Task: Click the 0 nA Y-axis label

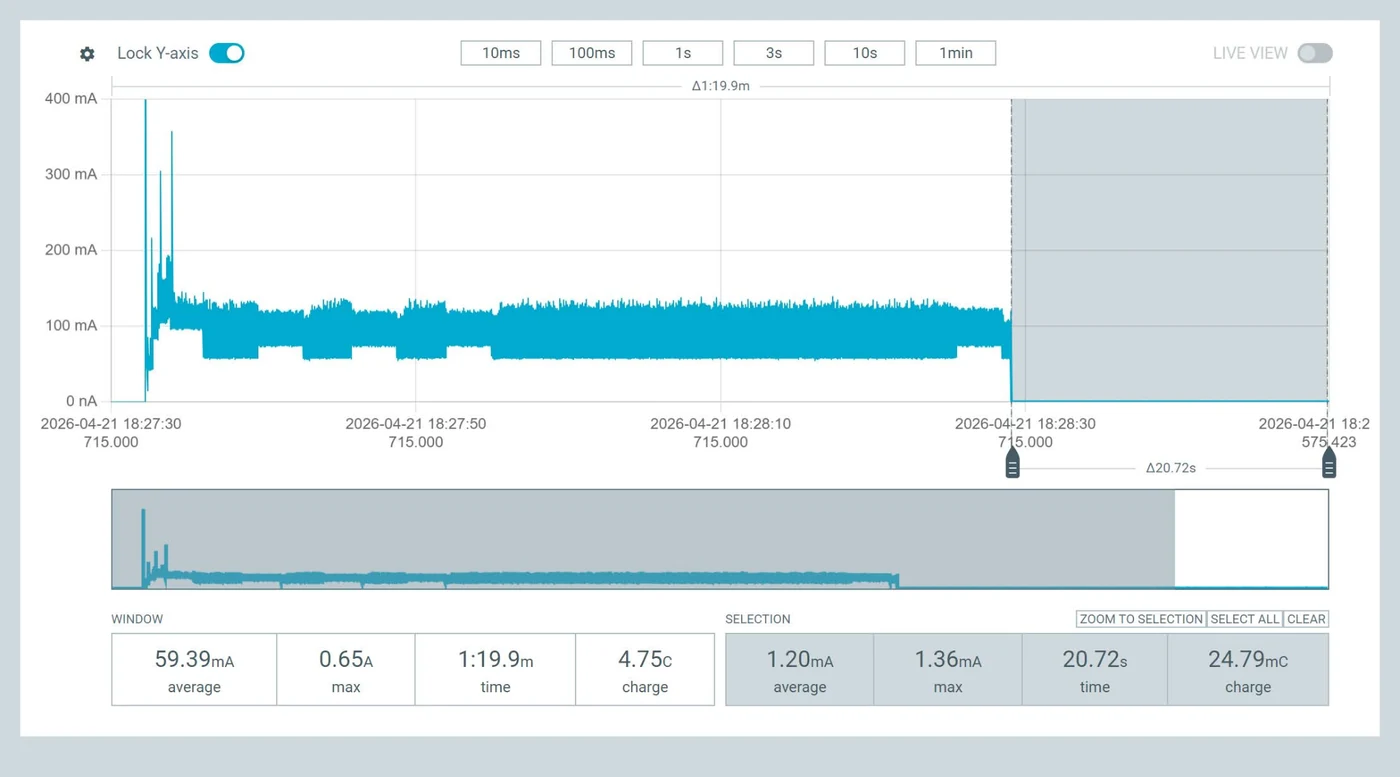Action: [82, 401]
